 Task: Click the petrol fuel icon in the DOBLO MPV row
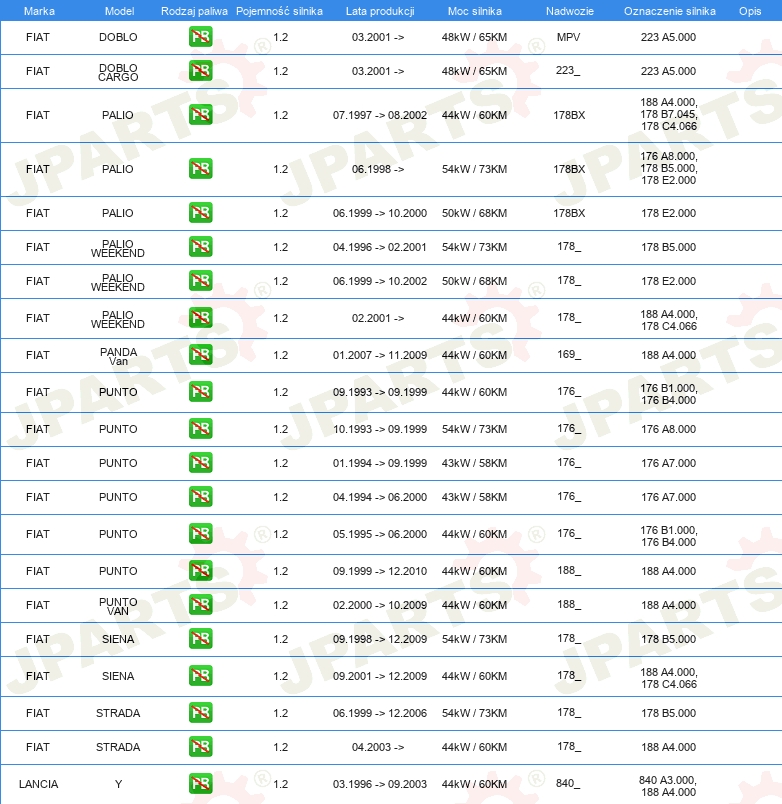200,37
